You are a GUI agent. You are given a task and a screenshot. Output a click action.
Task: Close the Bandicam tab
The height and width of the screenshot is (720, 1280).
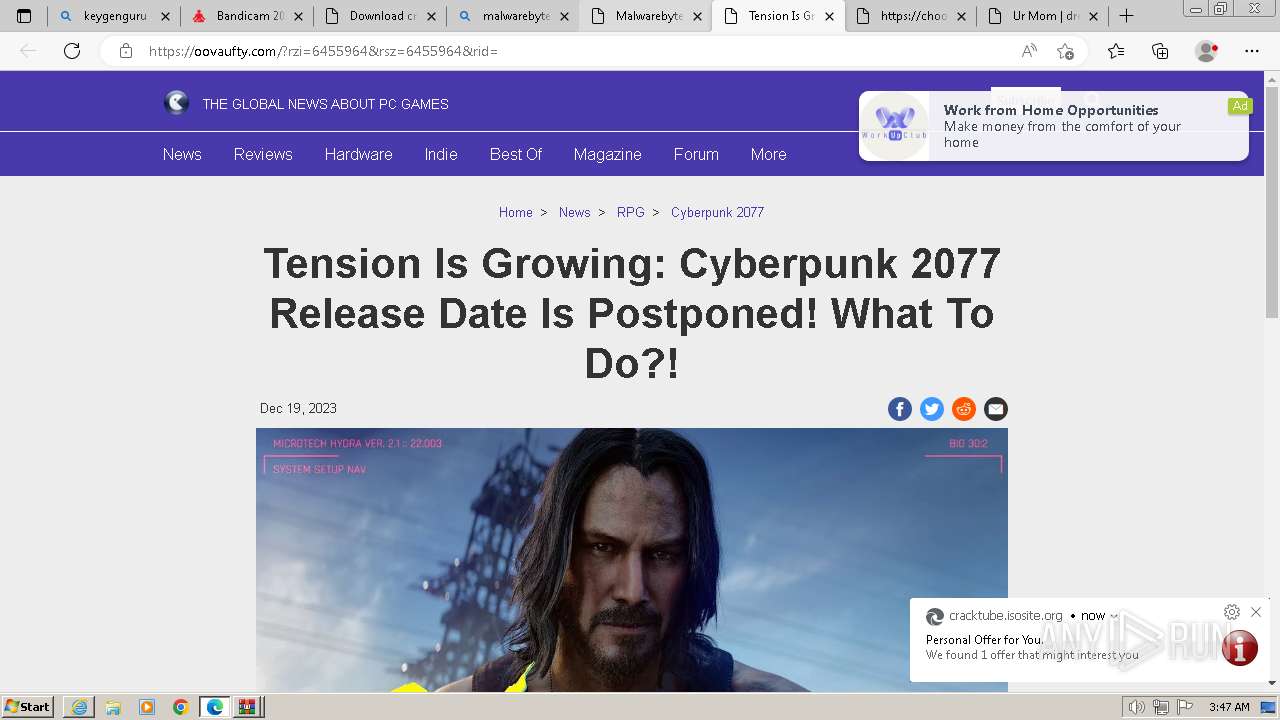299,16
